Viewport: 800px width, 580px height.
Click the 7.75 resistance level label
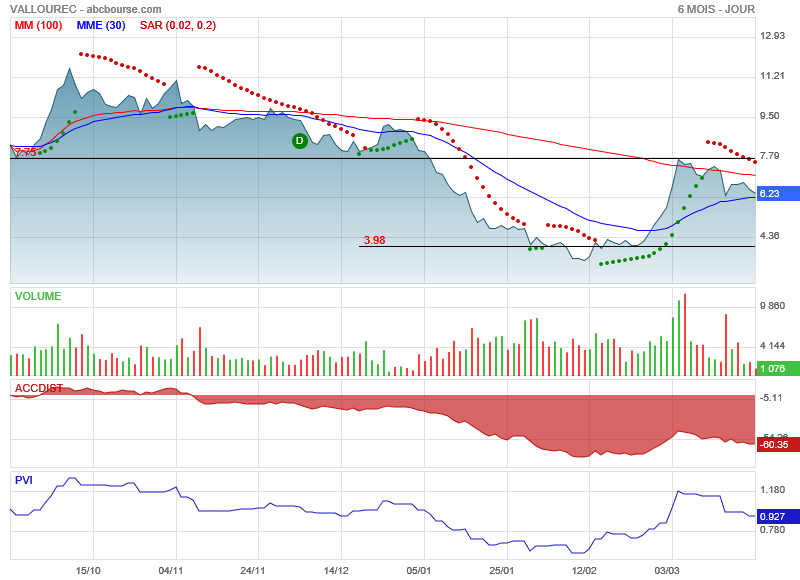click(x=25, y=152)
